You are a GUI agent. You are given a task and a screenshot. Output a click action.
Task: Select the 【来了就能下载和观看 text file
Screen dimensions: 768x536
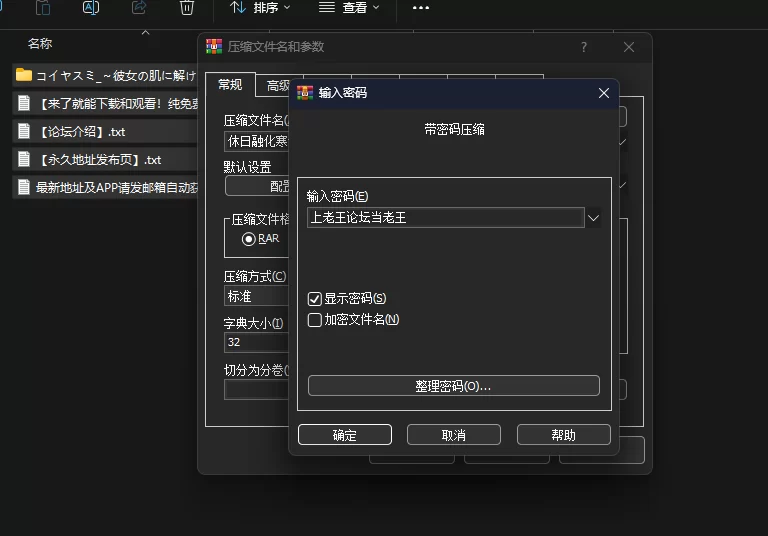(105, 103)
